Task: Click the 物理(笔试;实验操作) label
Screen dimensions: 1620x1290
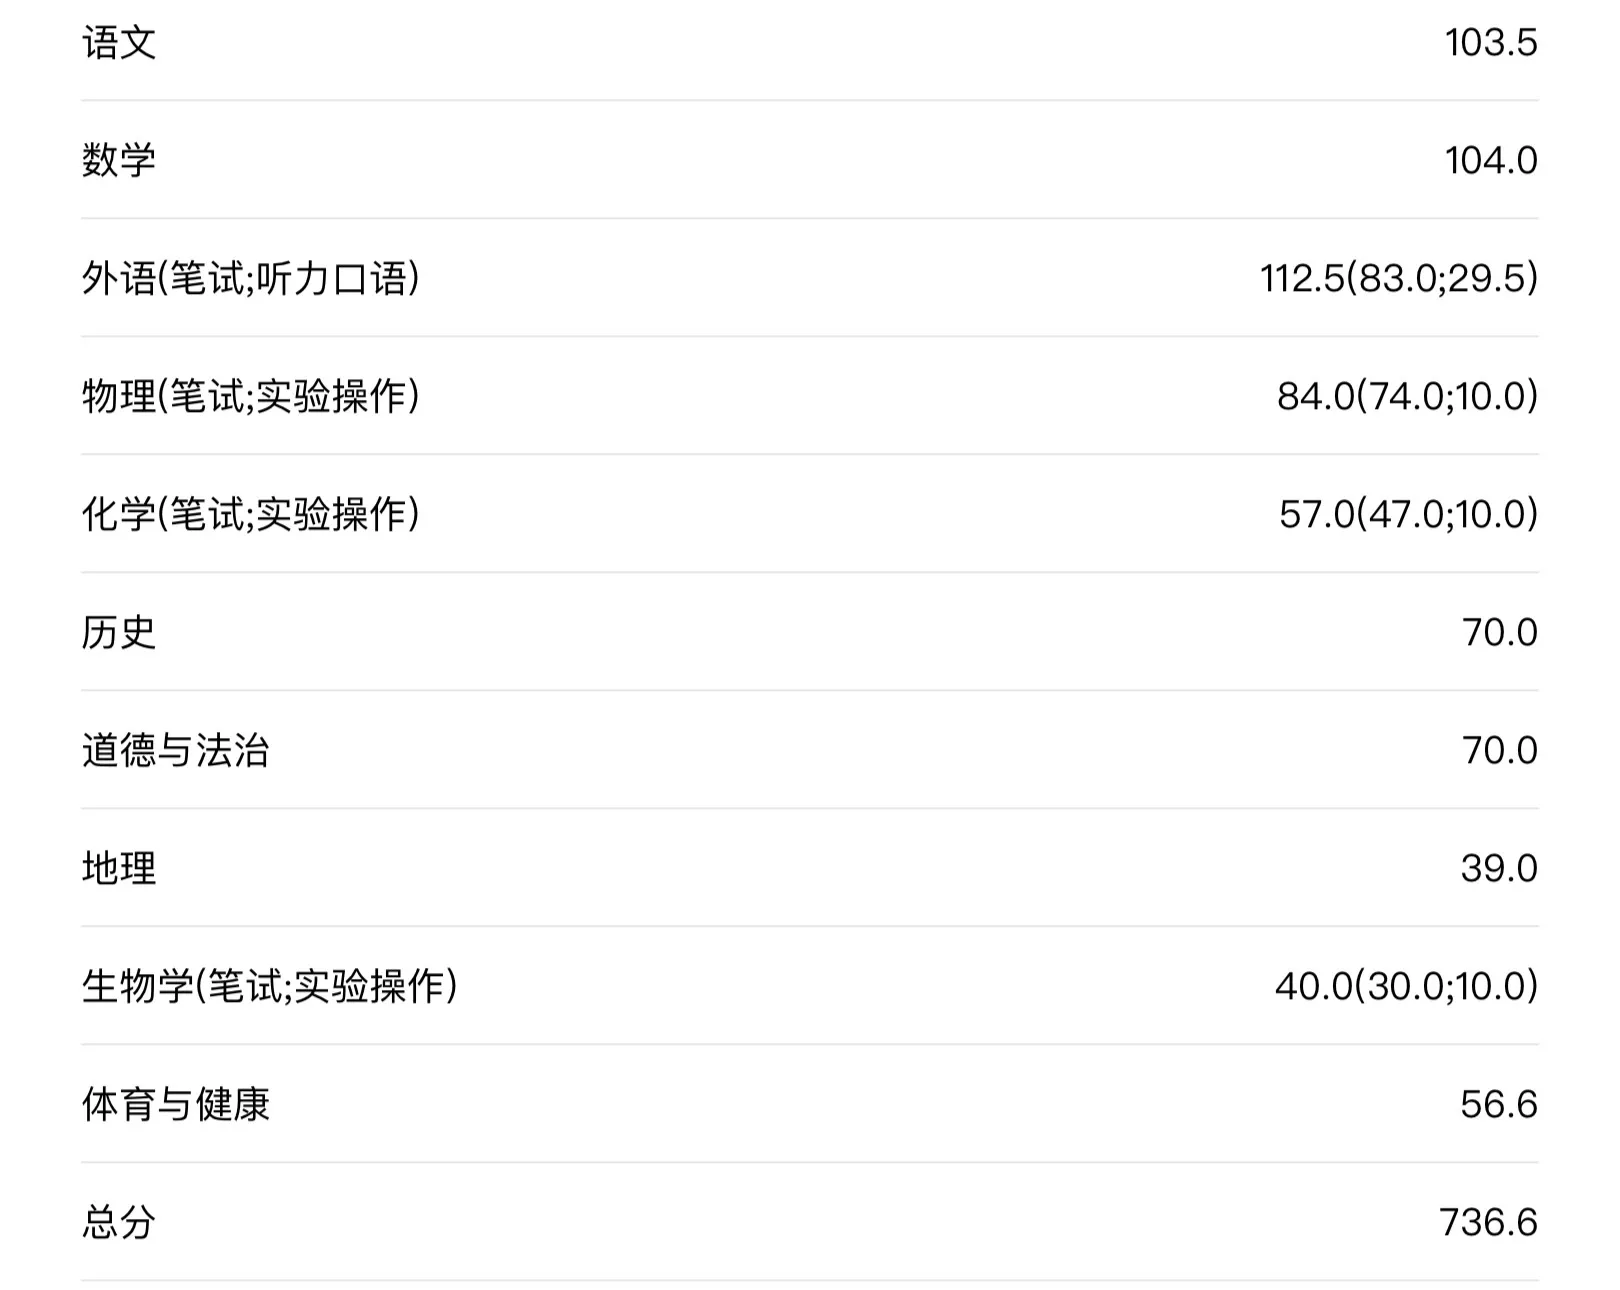Action: pyautogui.click(x=250, y=396)
